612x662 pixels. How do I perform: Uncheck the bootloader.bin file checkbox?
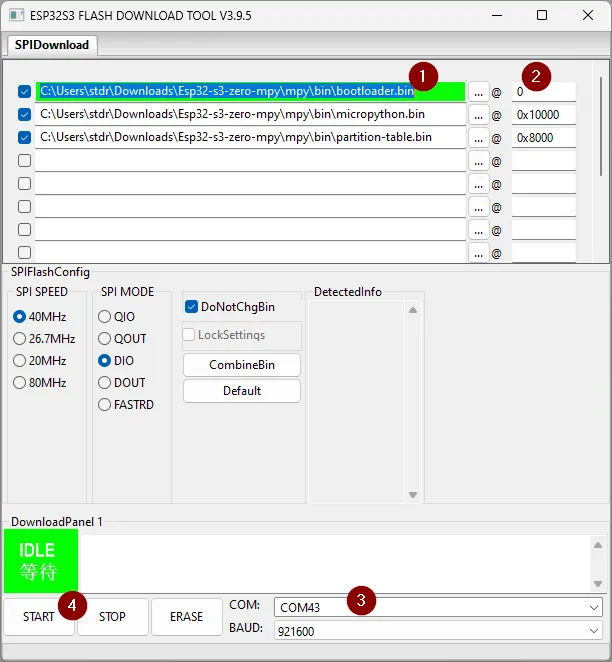coord(25,92)
